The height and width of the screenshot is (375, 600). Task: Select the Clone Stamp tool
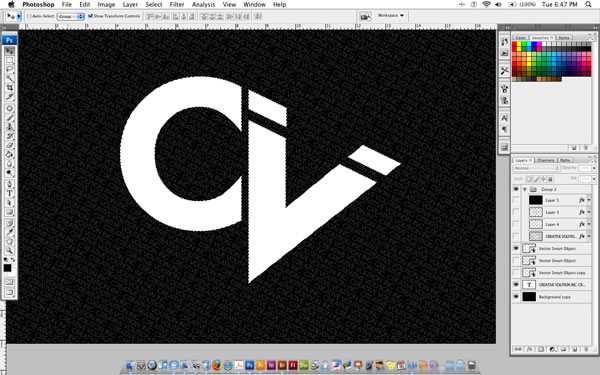tap(10, 127)
